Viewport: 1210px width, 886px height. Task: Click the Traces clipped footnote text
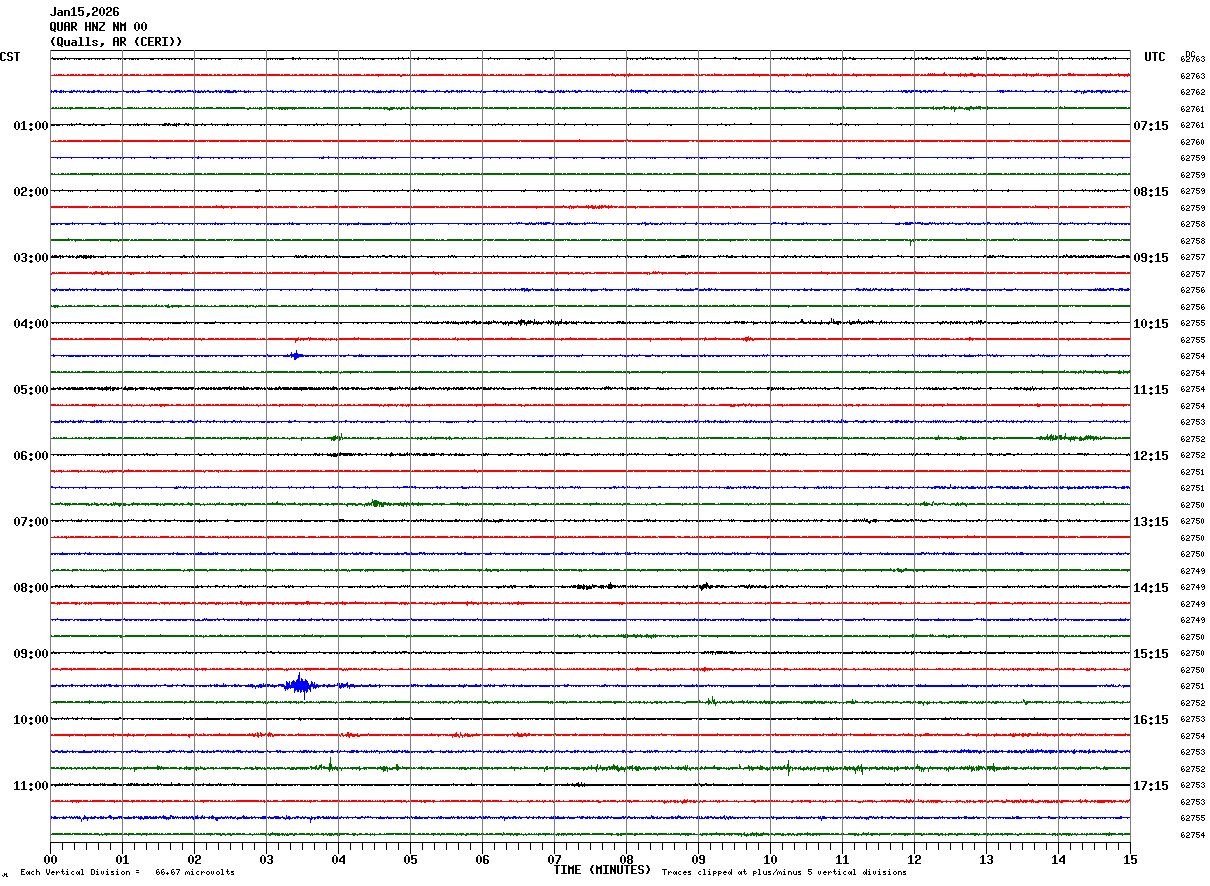click(x=784, y=873)
